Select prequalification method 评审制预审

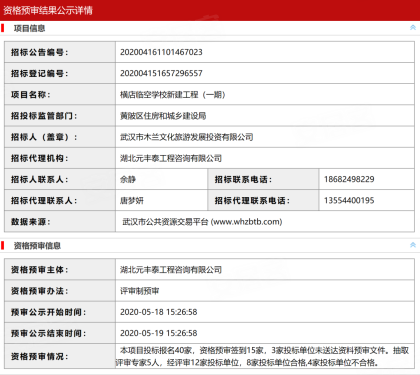pyautogui.click(x=140, y=291)
